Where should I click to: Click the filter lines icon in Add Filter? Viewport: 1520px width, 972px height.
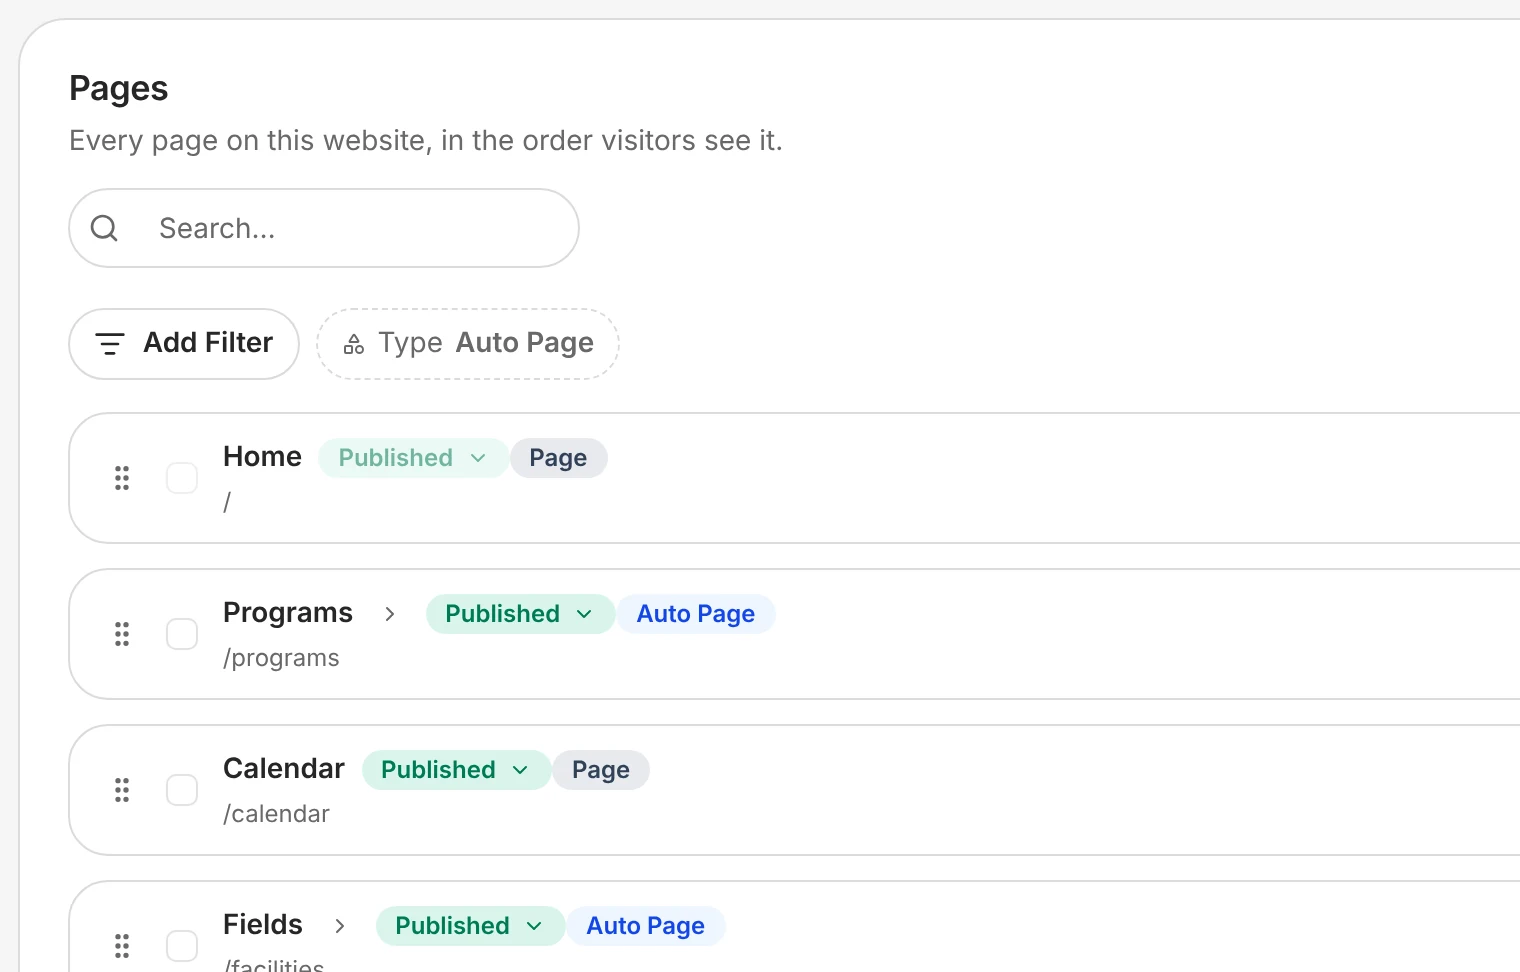109,344
